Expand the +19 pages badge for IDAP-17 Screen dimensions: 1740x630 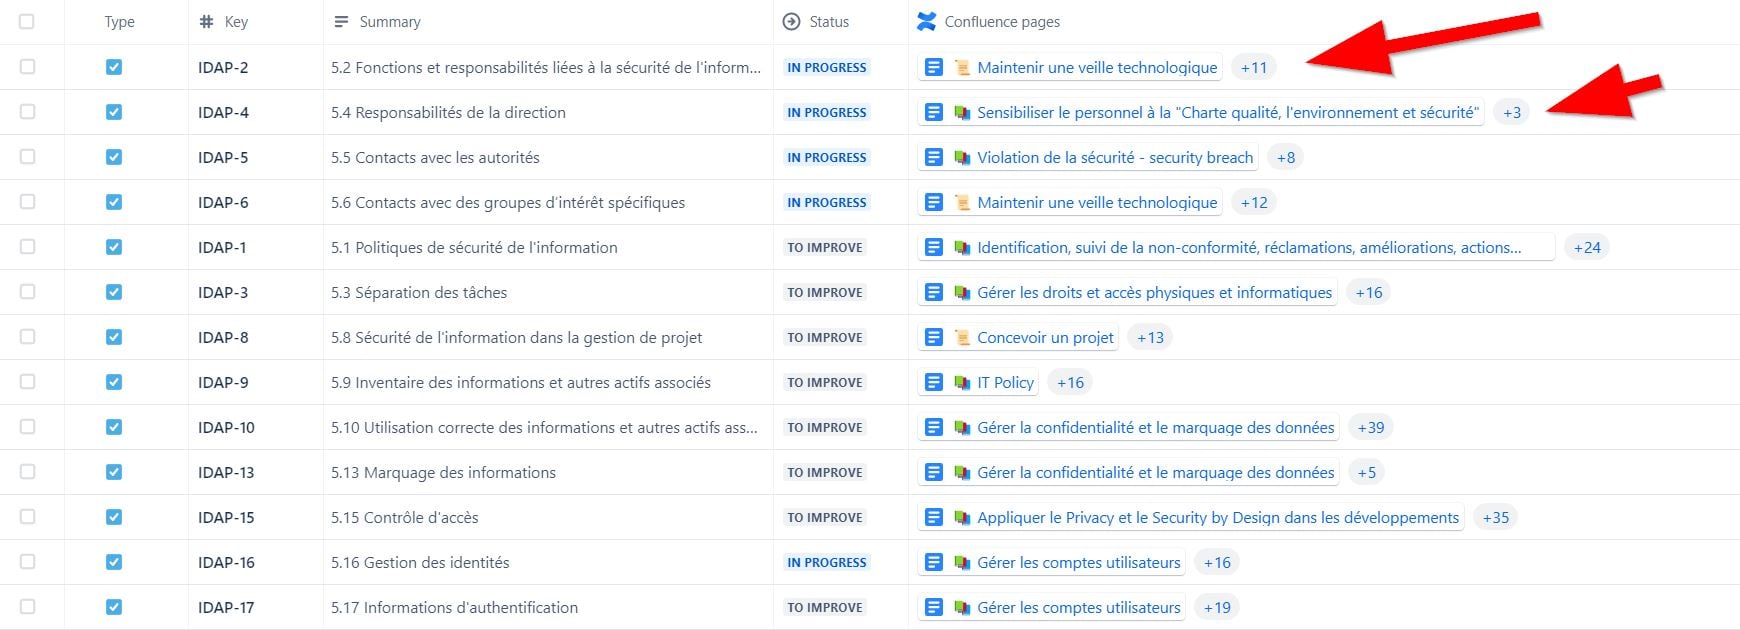(1217, 607)
